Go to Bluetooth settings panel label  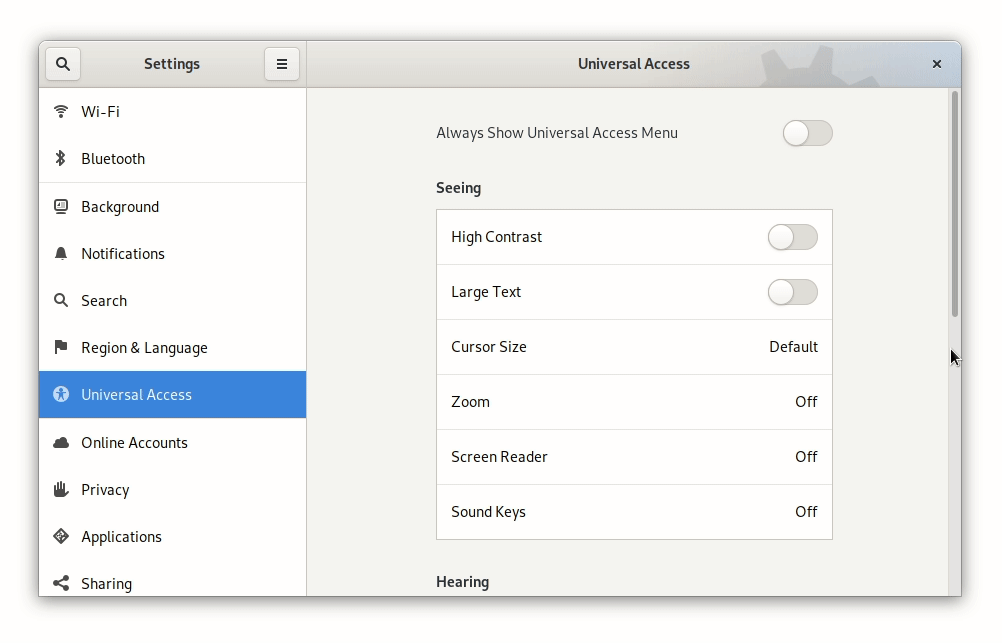(x=113, y=159)
